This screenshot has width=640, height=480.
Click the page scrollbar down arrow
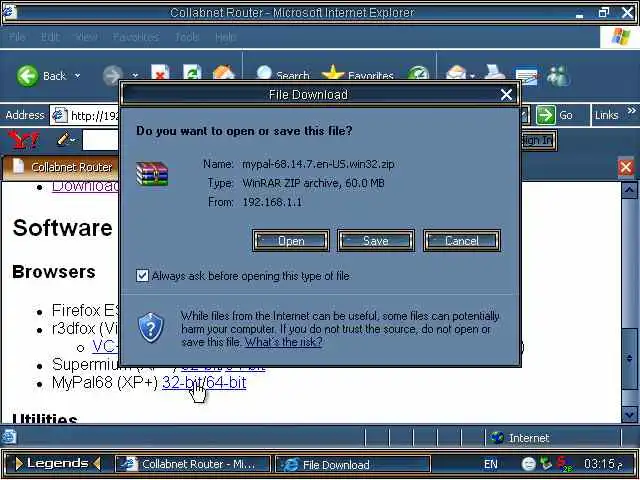pos(629,415)
